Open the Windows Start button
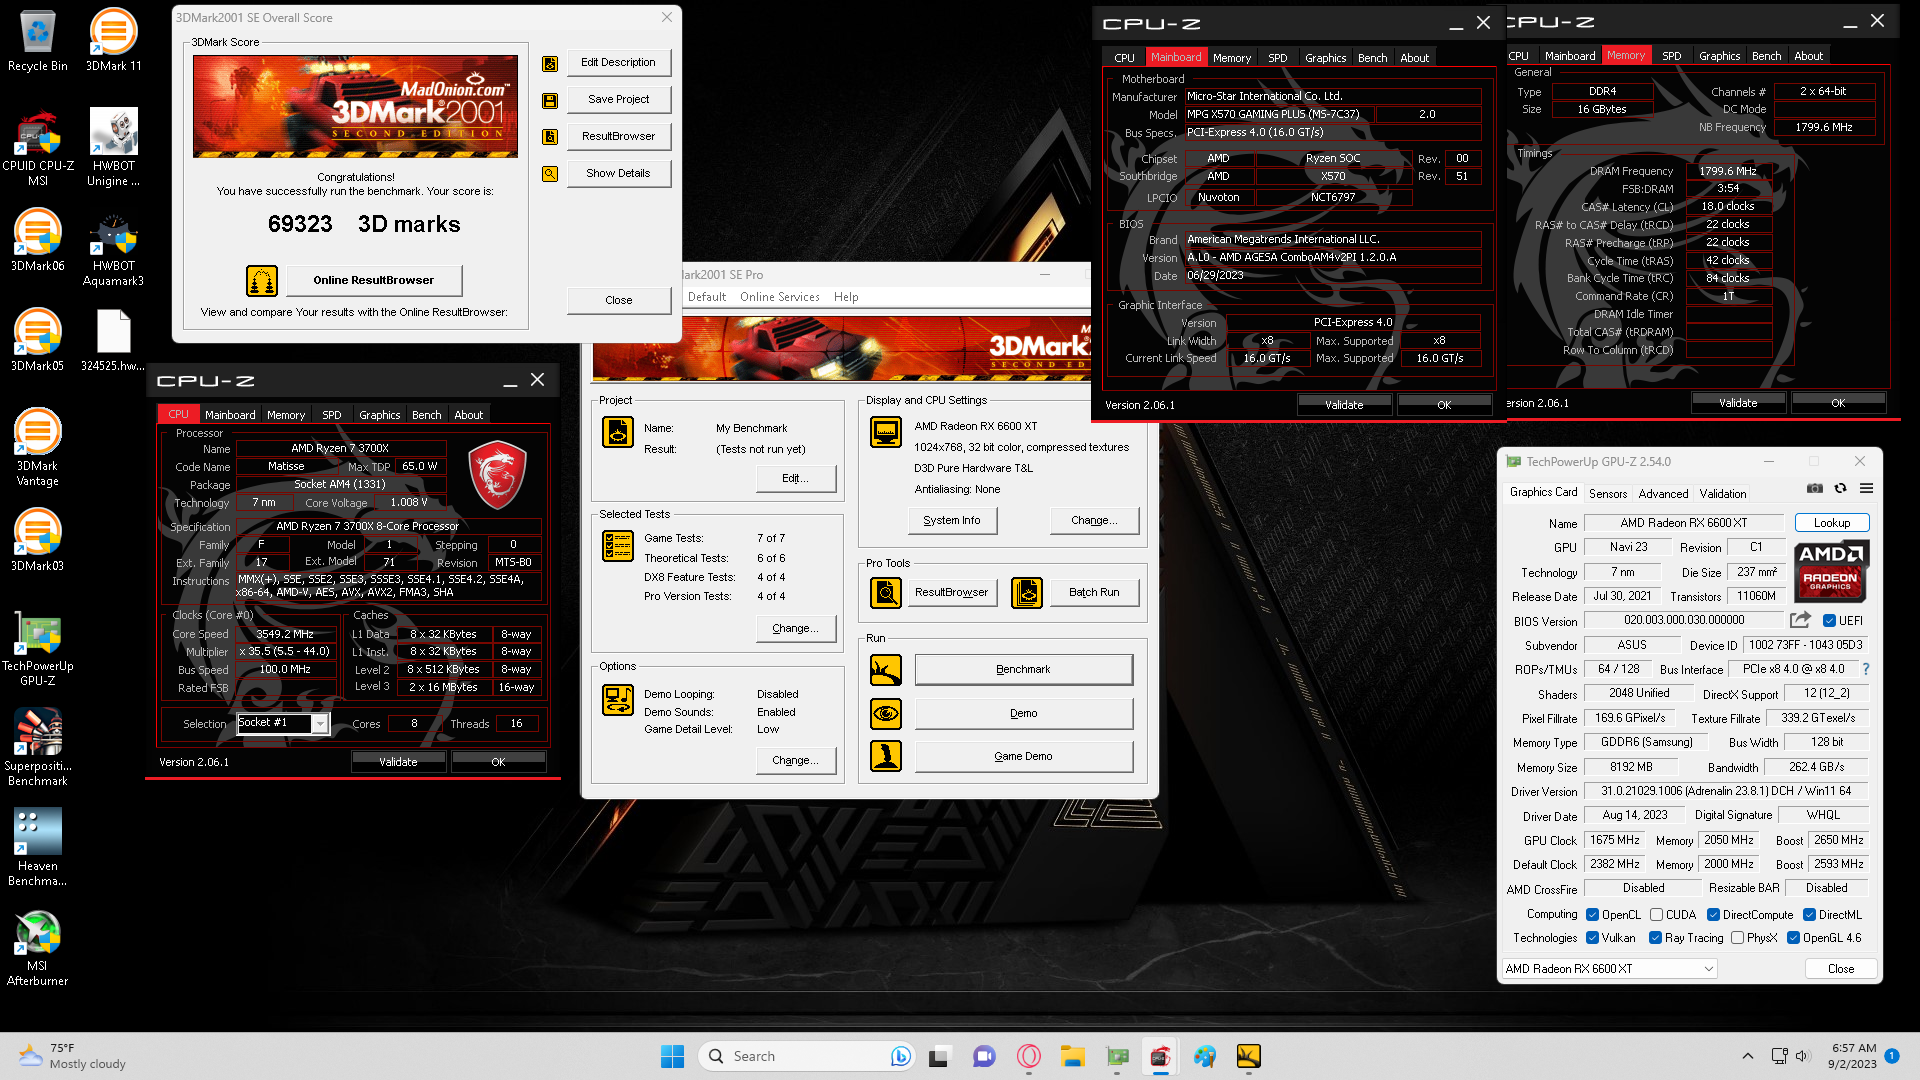The width and height of the screenshot is (1920, 1080). tap(672, 1056)
